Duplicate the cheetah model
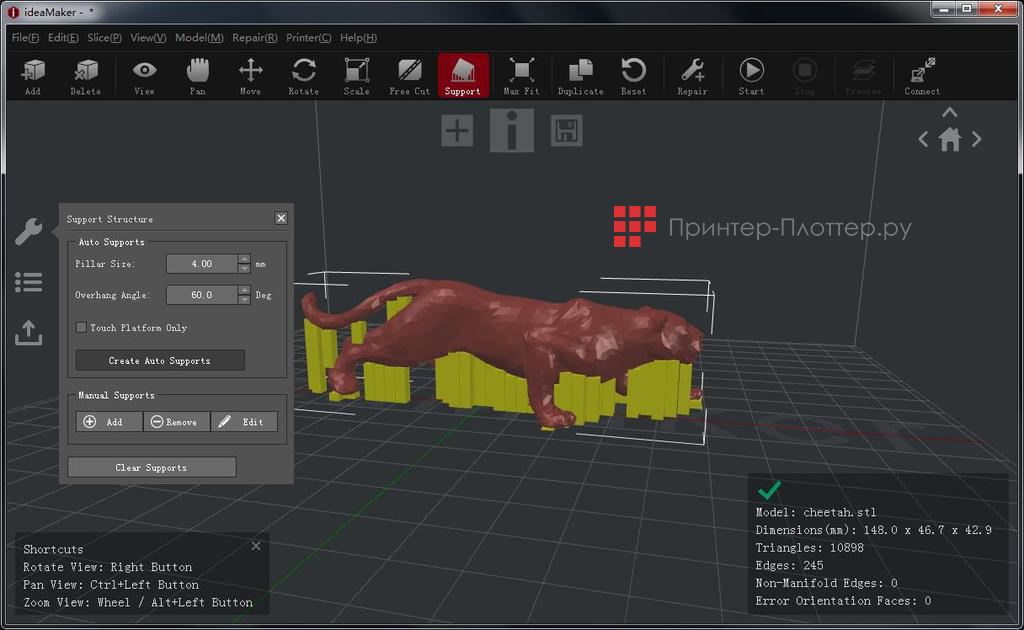 coord(581,75)
